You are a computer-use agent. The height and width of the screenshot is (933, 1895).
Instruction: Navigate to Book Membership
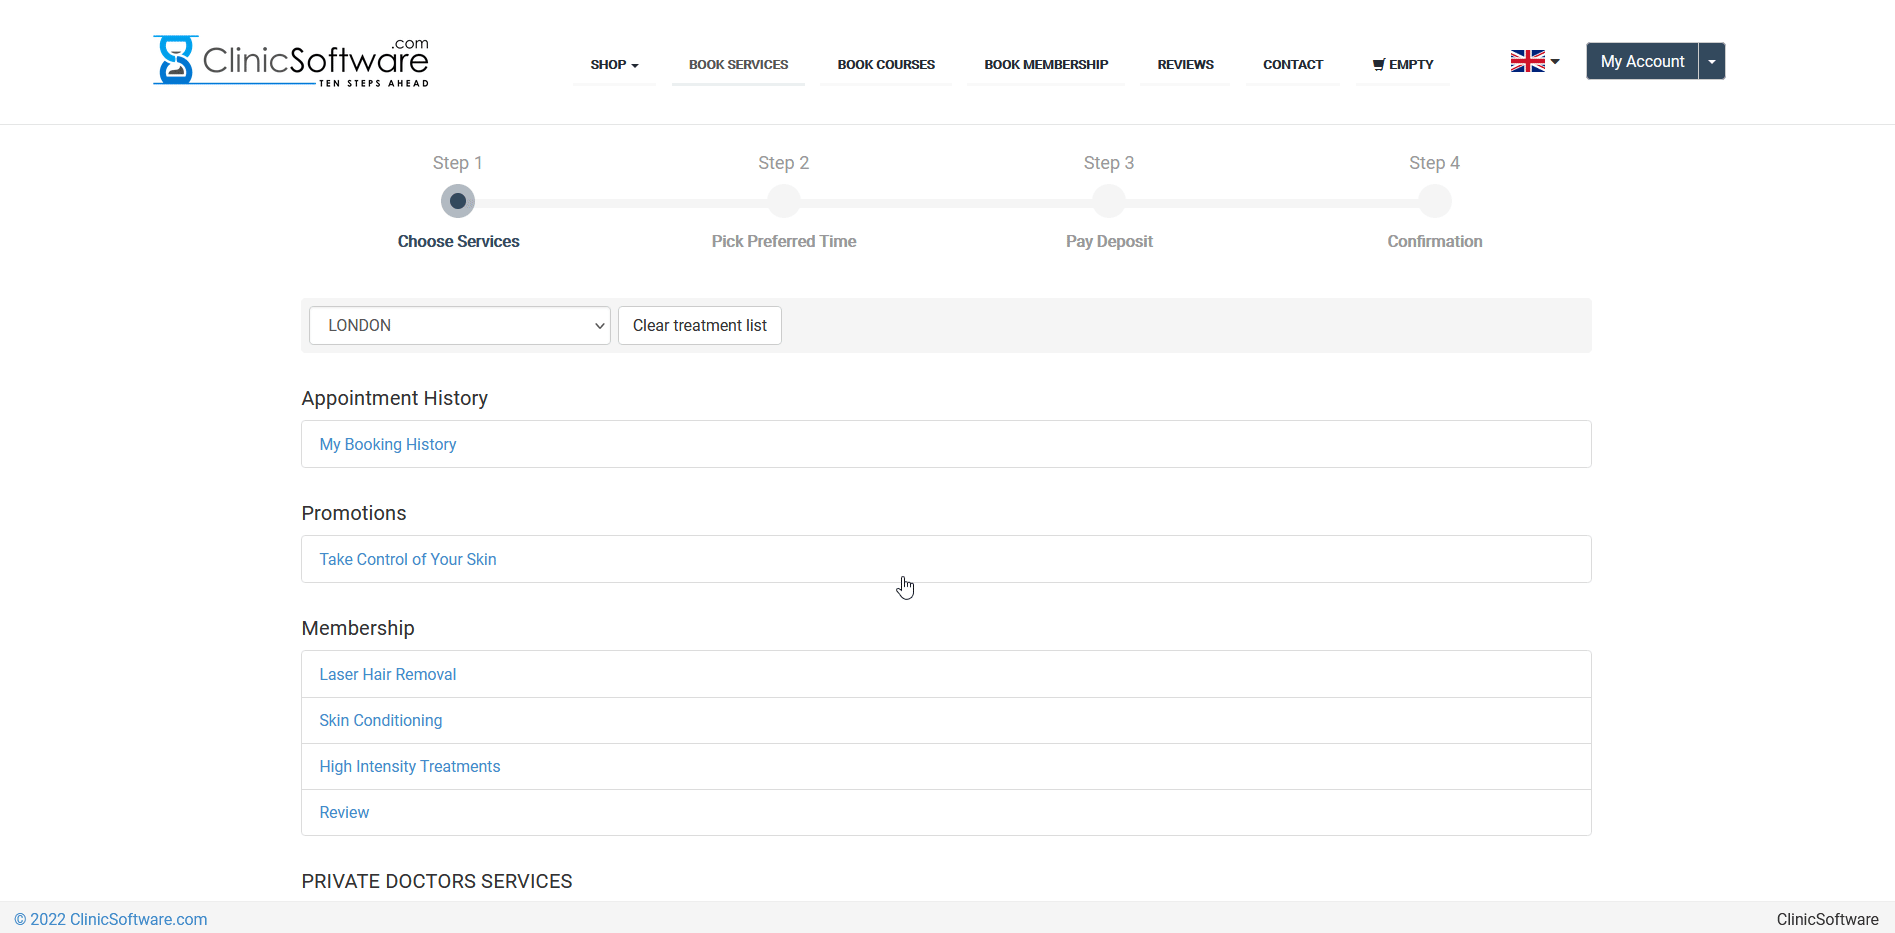coord(1046,65)
